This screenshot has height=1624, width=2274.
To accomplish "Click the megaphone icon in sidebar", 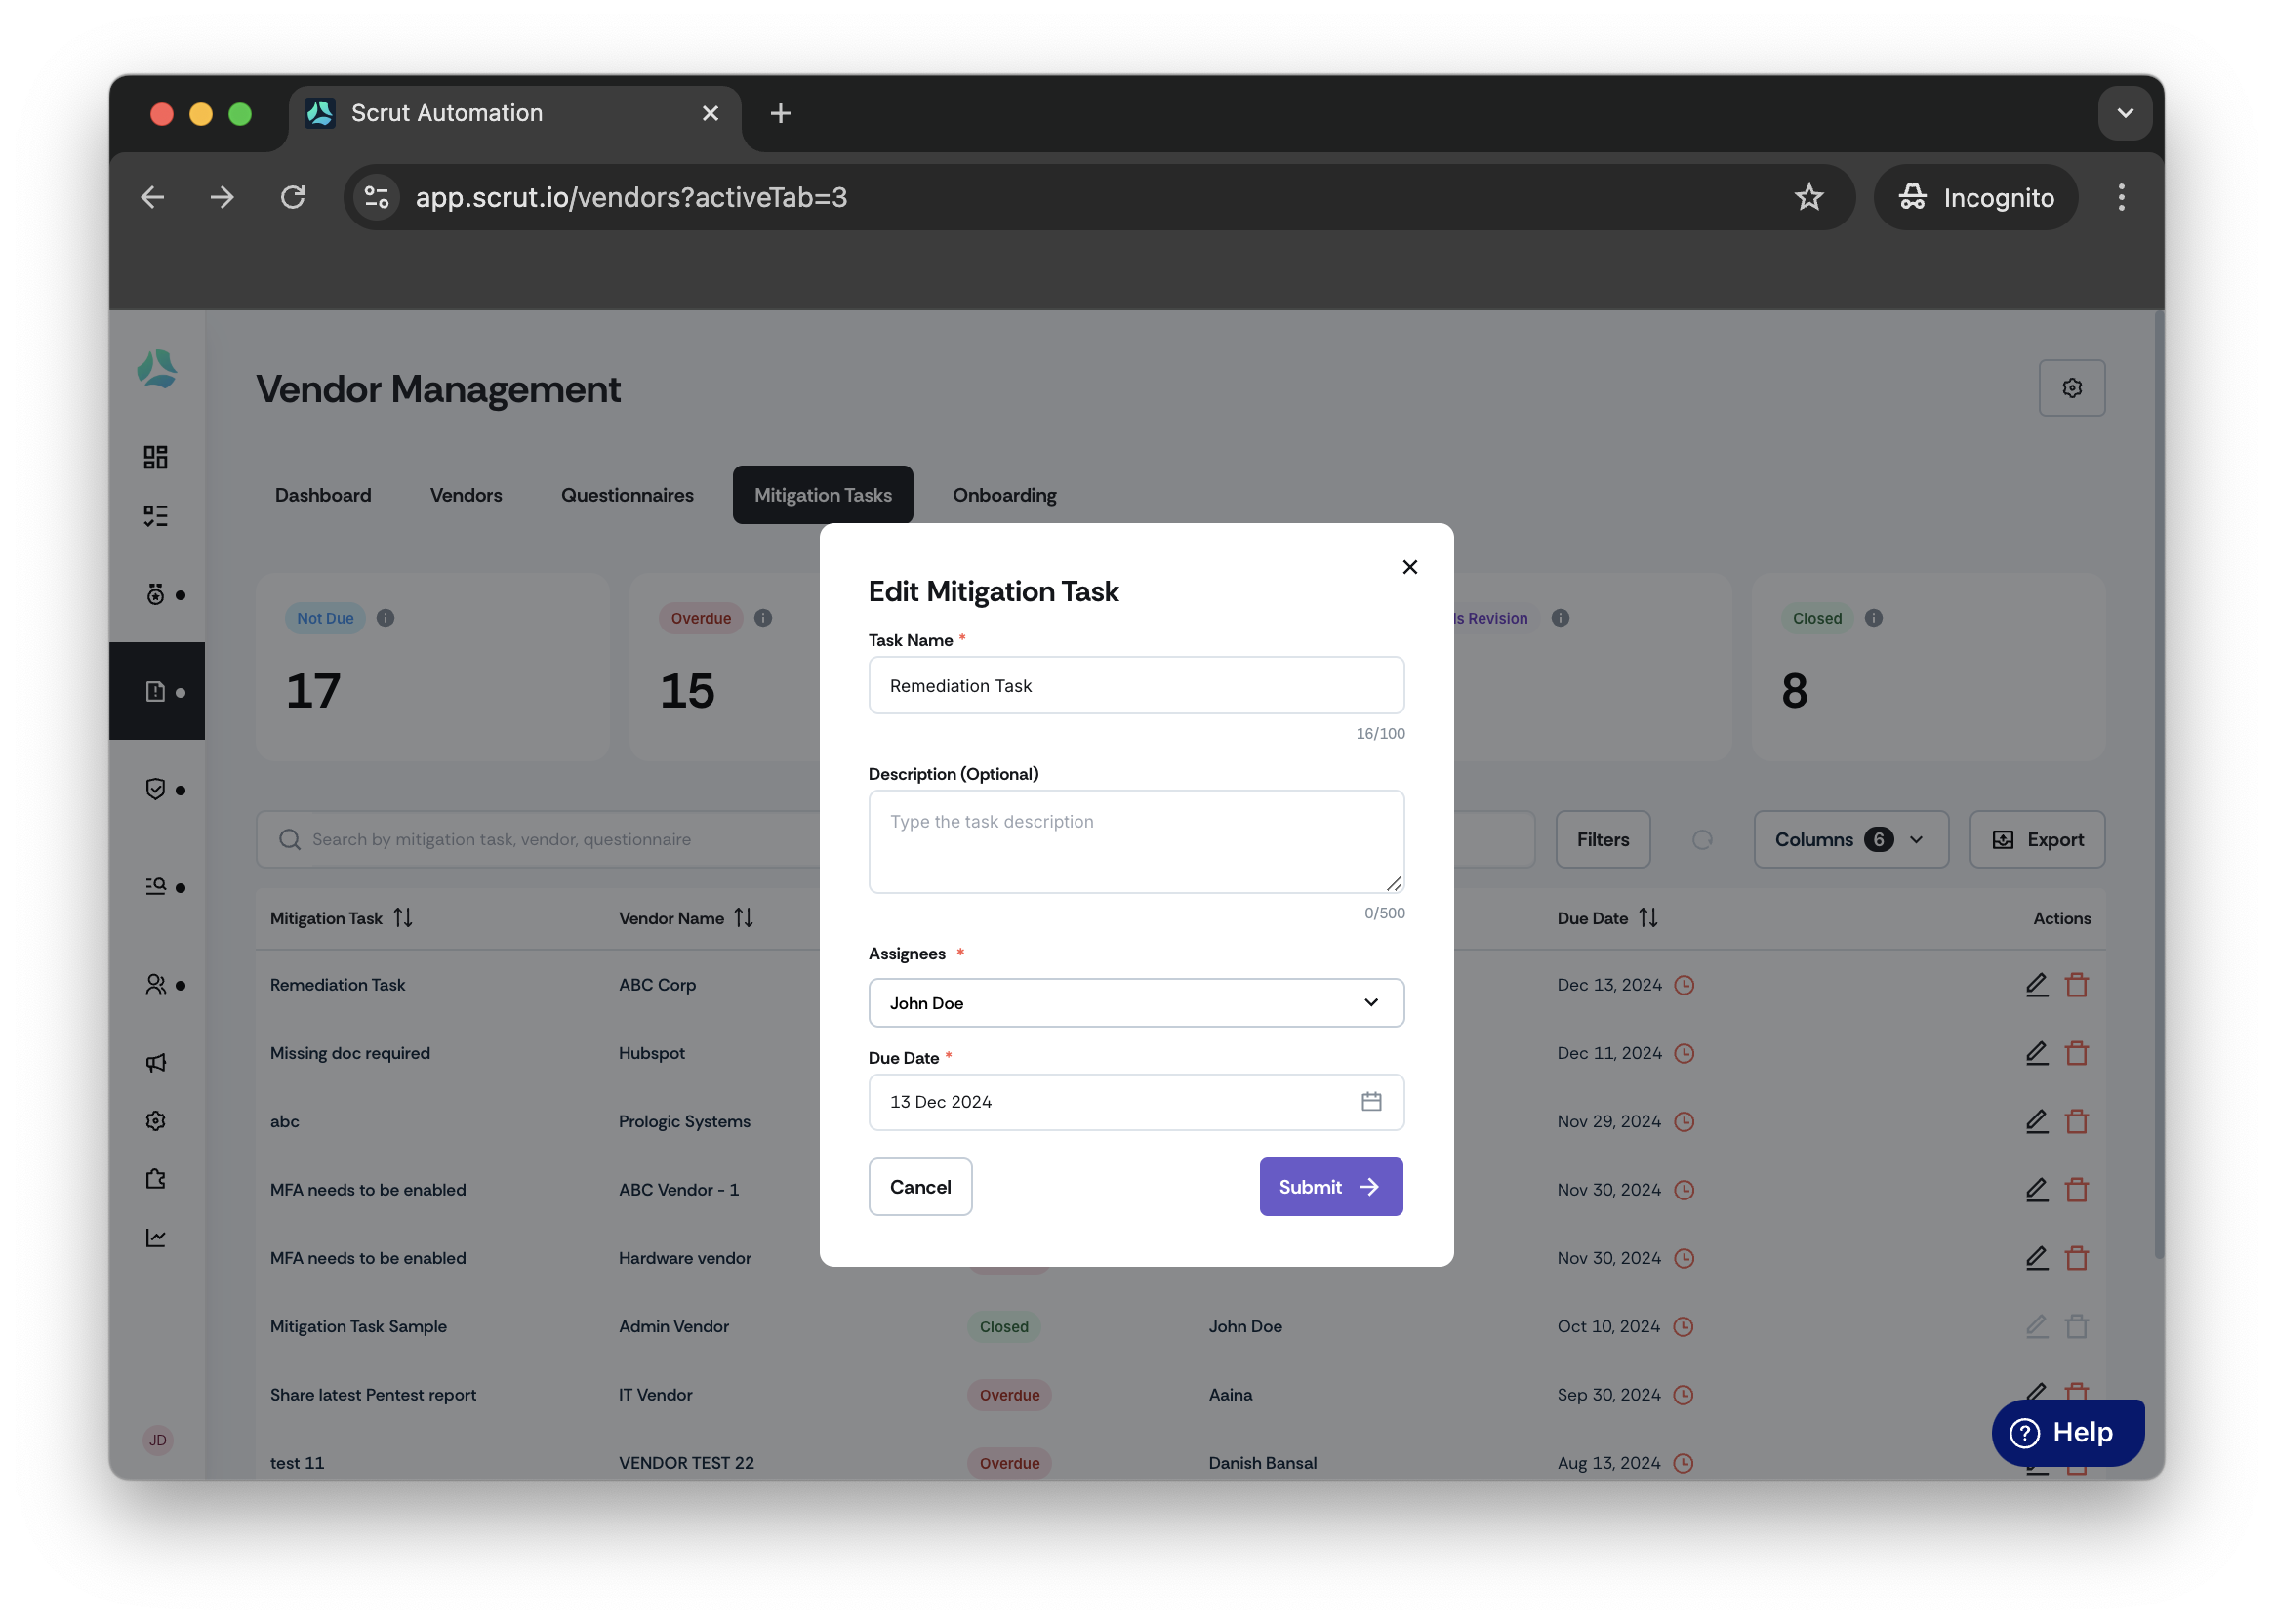I will point(155,1062).
